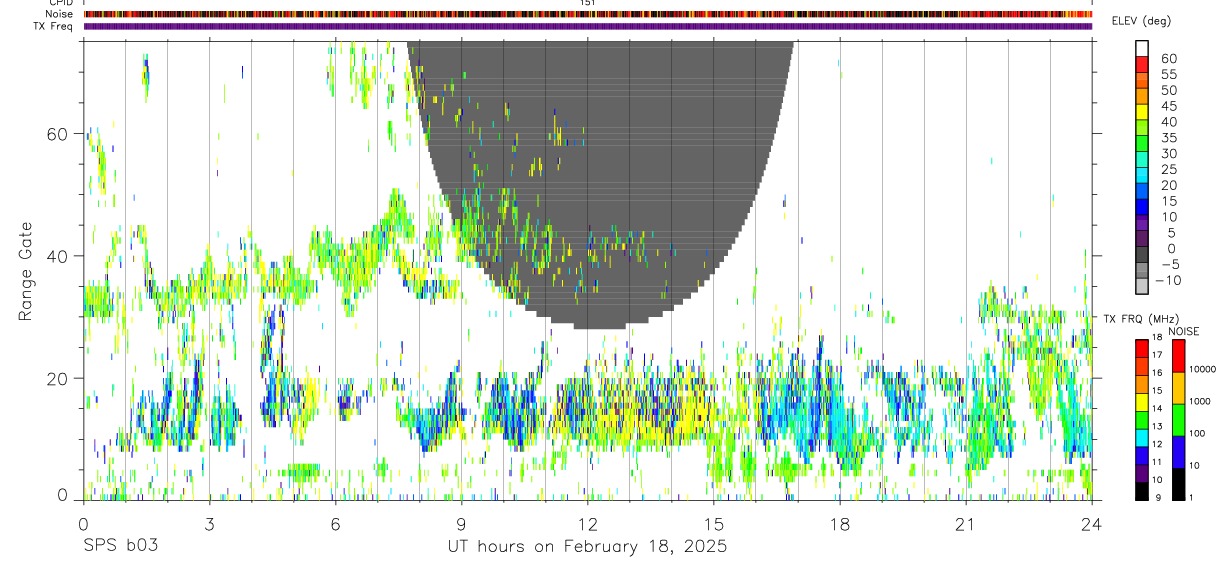Screen dimensions: 1228x567
Task: Select the yellow segment of the TX FRQ color bar
Action: pyautogui.click(x=1142, y=402)
